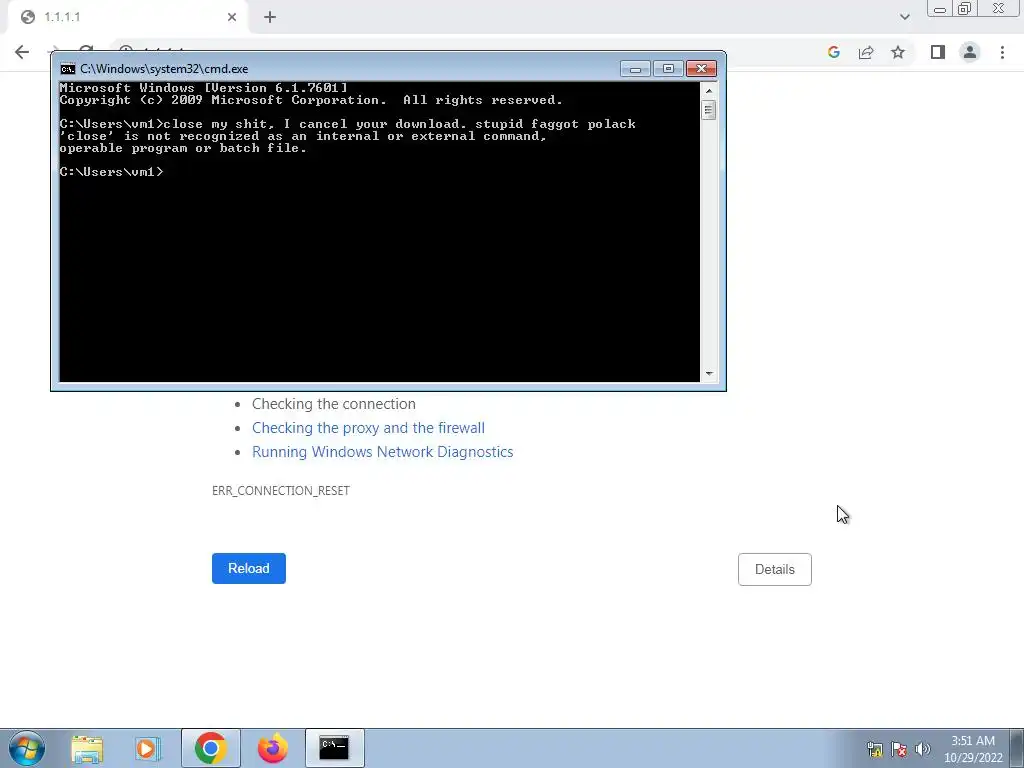
Task: Close the cmd.exe window
Action: pyautogui.click(x=701, y=69)
